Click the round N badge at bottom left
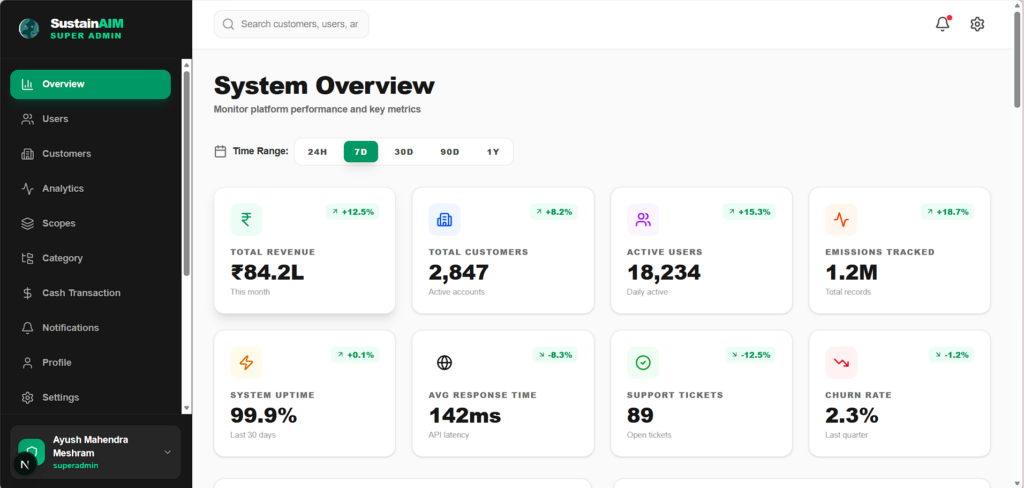Viewport: 1024px width, 488px height. [25, 464]
